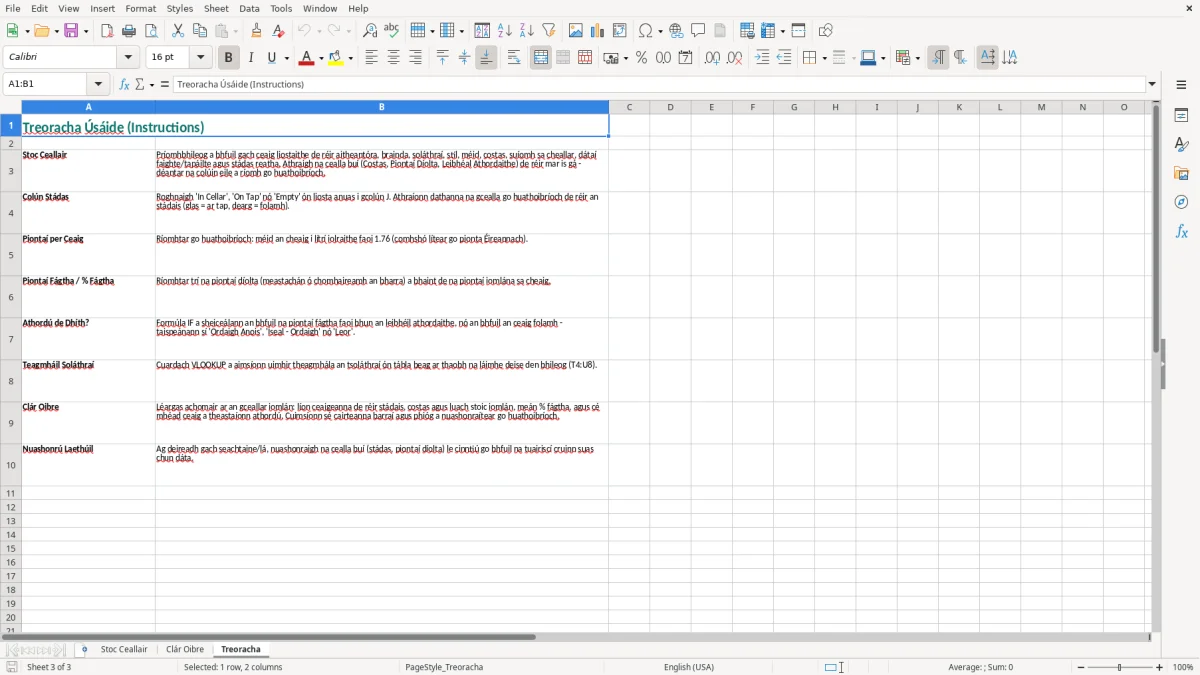Apply red font color swatch
This screenshot has height=675, width=1200.
pyautogui.click(x=308, y=58)
